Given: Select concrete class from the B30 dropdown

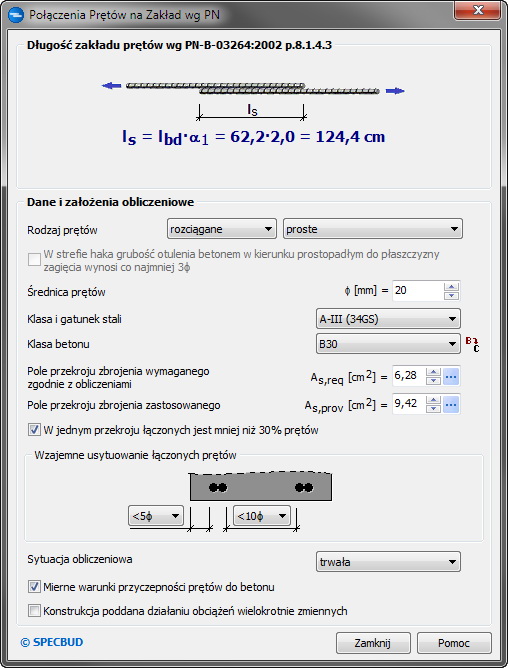Looking at the screenshot, I should click(x=388, y=344).
